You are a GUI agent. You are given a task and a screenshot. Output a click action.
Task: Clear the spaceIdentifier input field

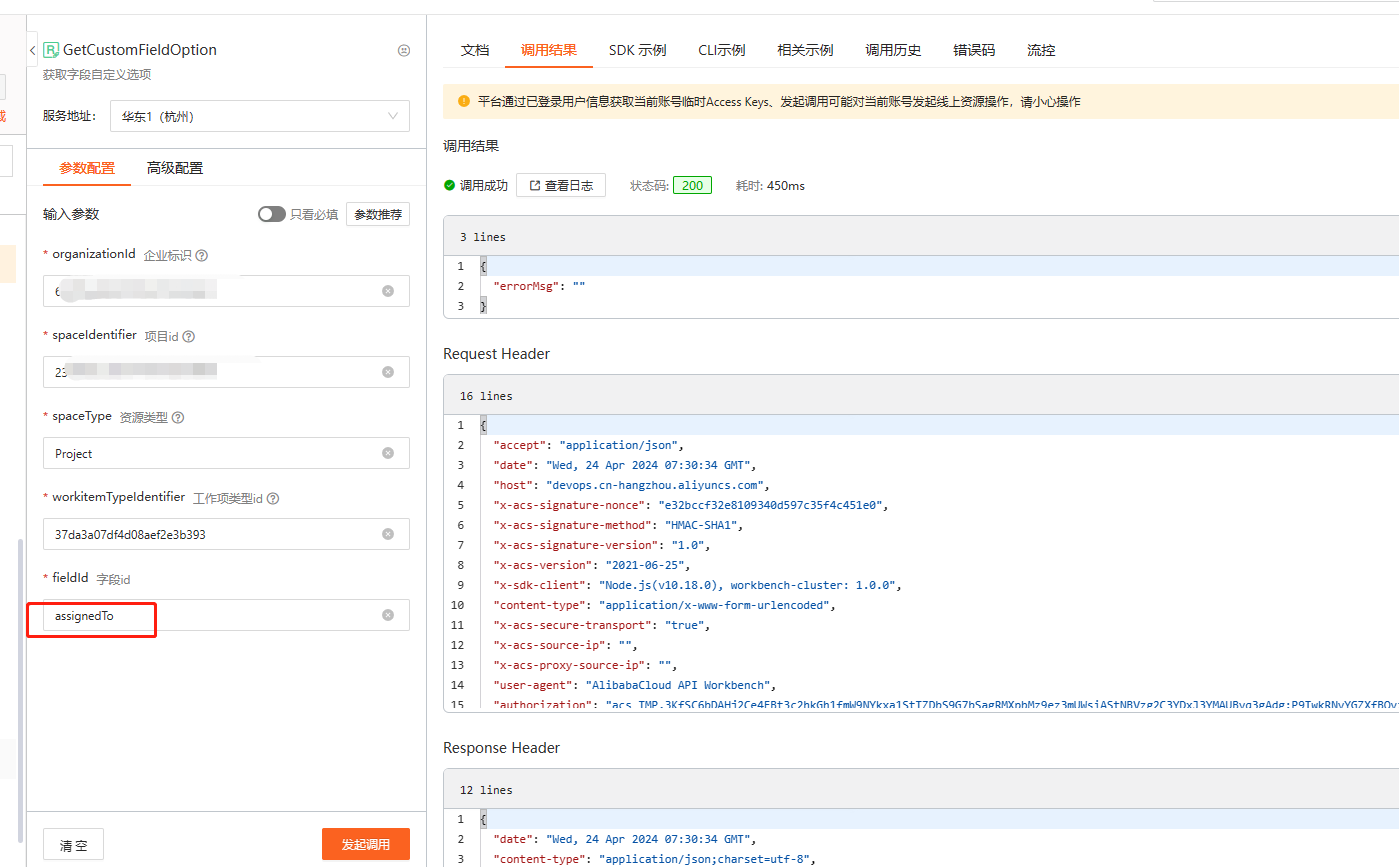pyautogui.click(x=388, y=372)
